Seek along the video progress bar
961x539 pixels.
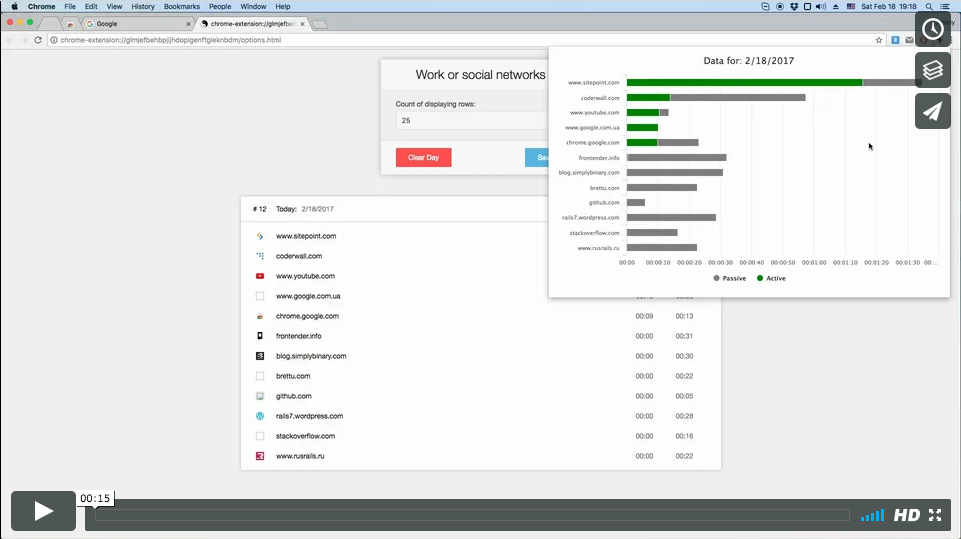(472, 515)
